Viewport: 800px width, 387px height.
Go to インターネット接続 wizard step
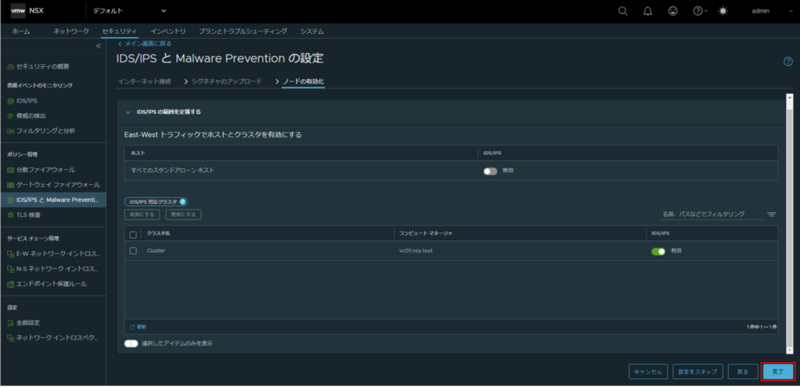click(x=144, y=82)
